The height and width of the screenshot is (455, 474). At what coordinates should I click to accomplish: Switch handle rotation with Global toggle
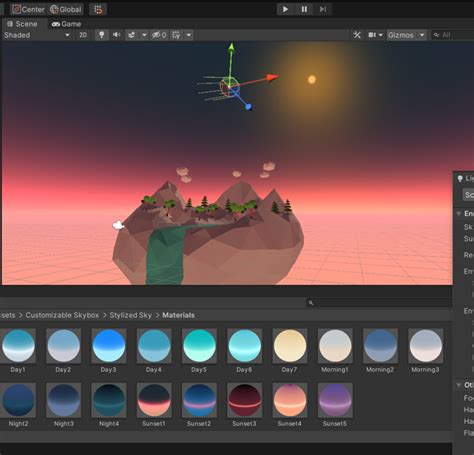66,9
